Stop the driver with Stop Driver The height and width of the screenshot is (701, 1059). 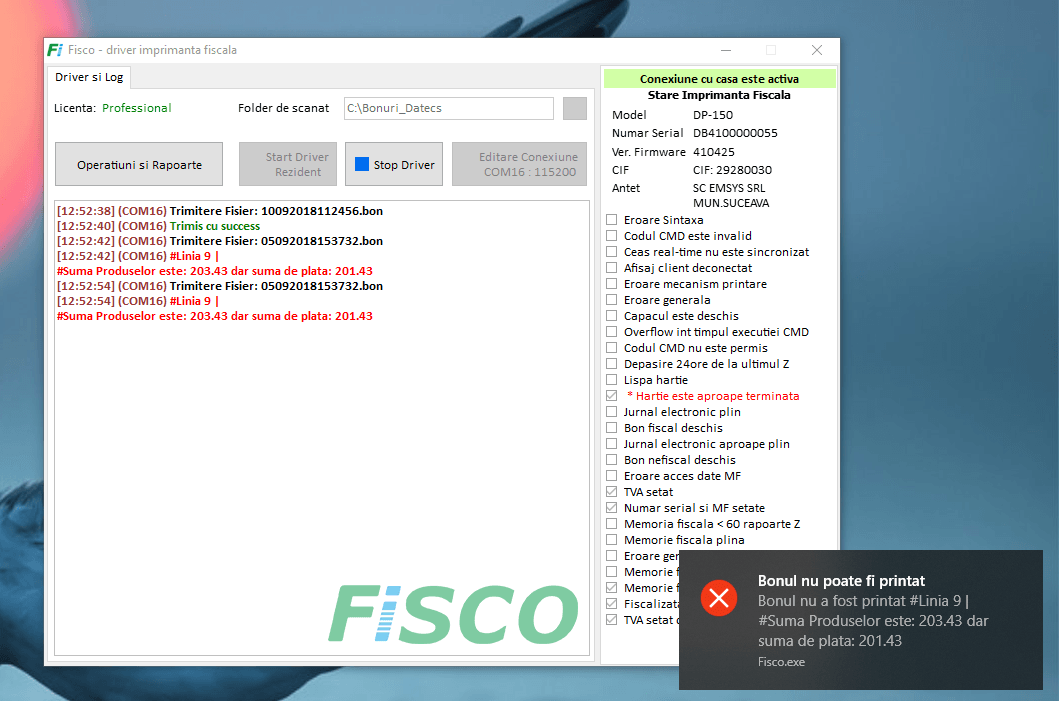pos(394,164)
